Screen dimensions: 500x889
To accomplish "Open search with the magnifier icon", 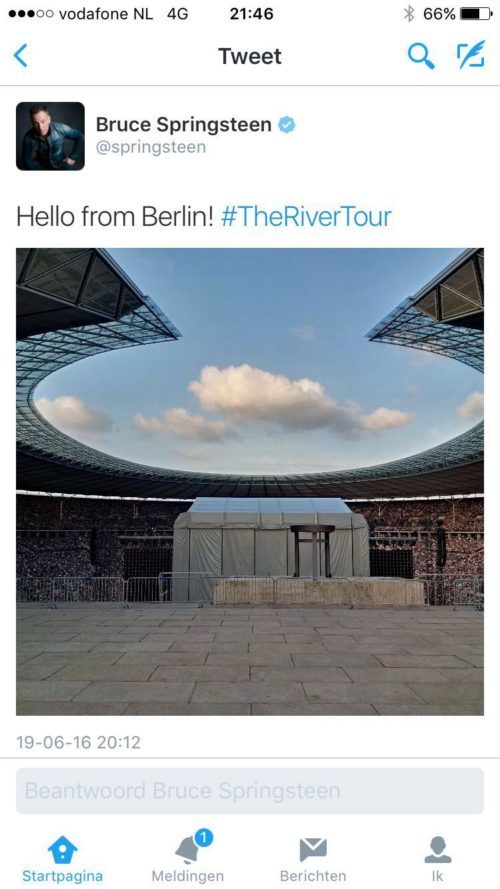I will click(x=421, y=56).
